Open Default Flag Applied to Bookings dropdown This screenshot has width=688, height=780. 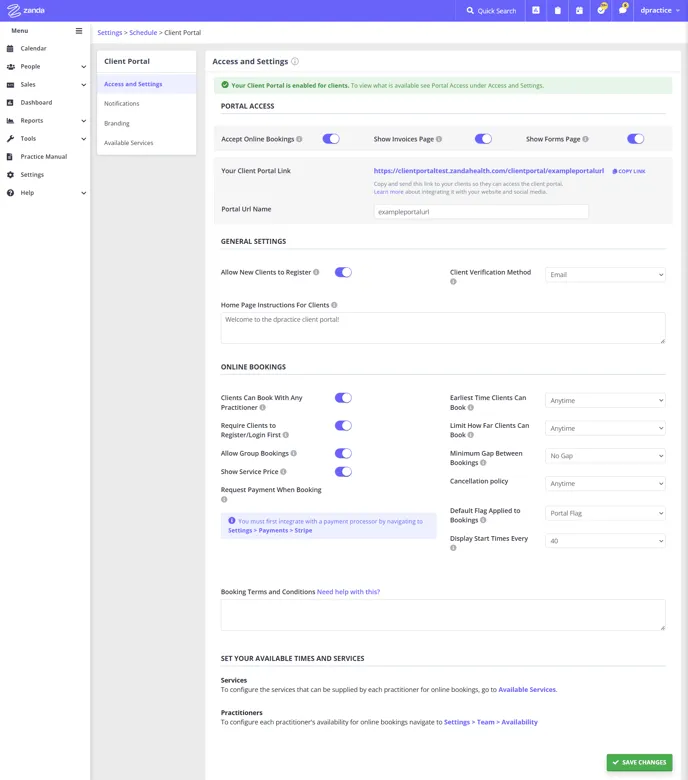point(605,513)
